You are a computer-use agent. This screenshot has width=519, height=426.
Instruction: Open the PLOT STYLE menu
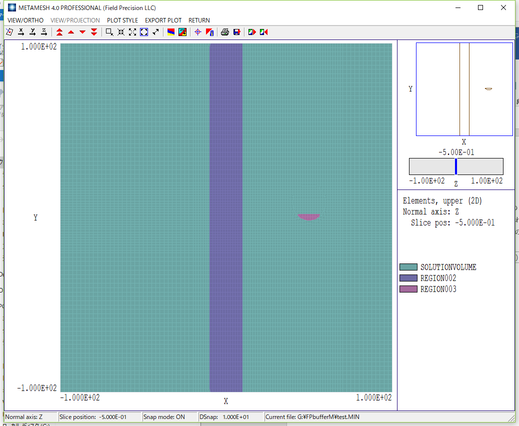[122, 20]
